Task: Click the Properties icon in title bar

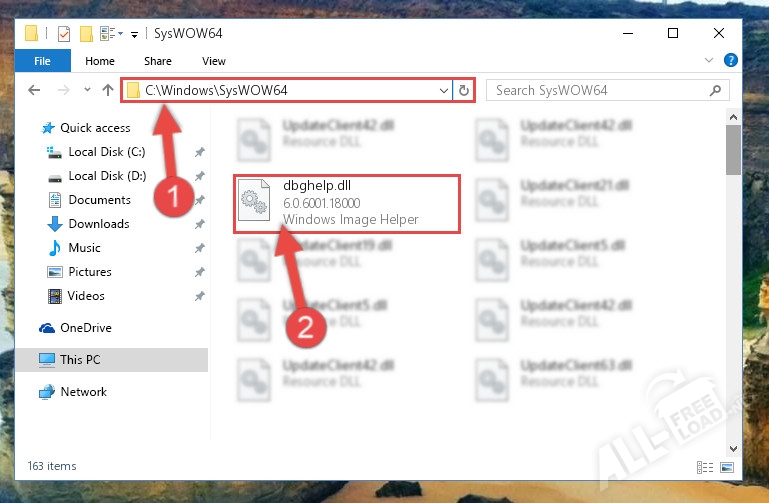Action: click(64, 33)
